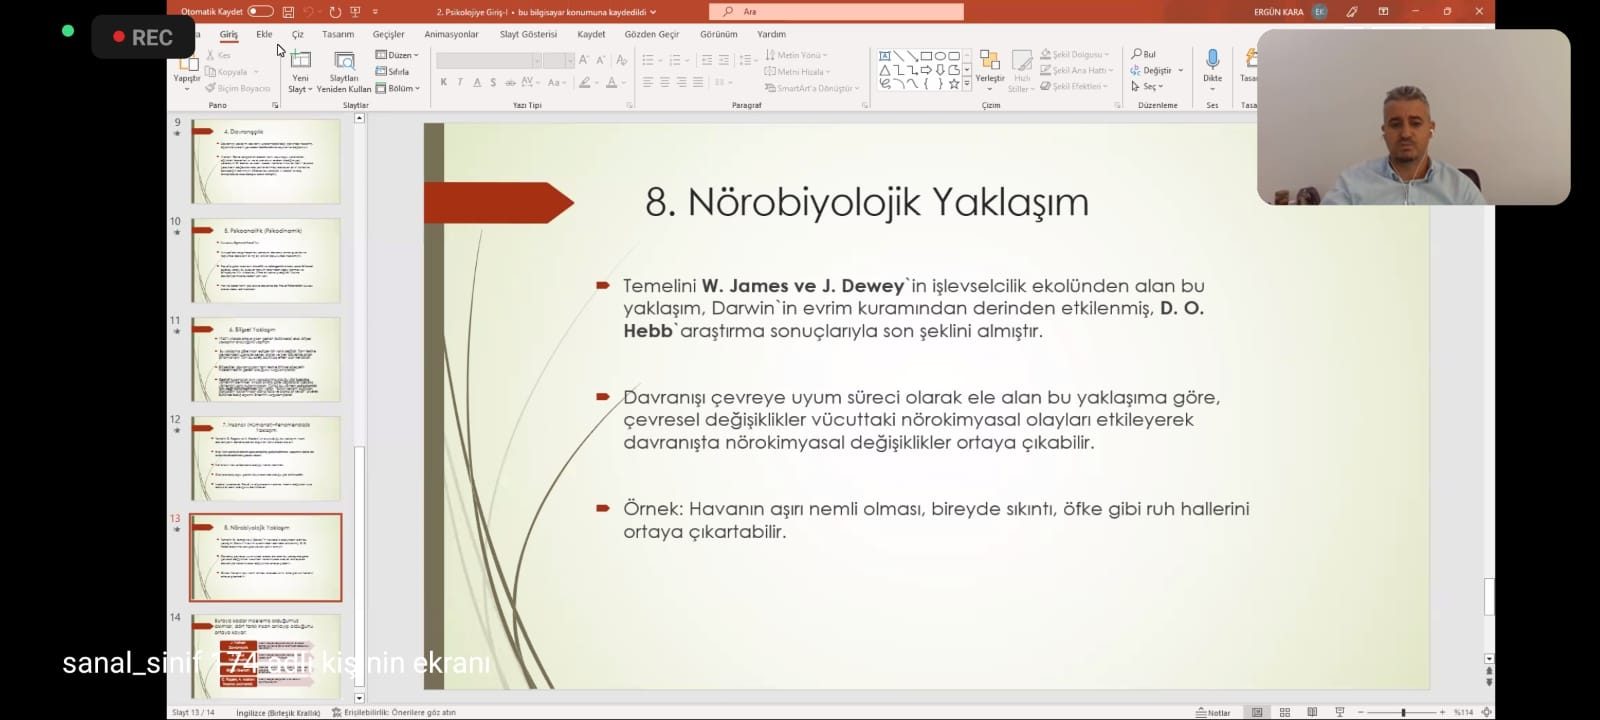This screenshot has width=1600, height=720.
Task: Click the font color button
Action: [611, 83]
